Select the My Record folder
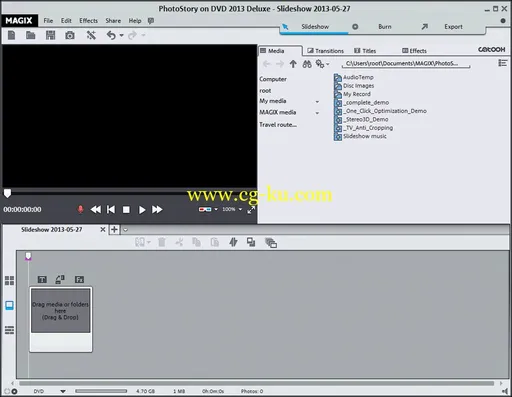The height and width of the screenshot is (397, 512). click(x=352, y=94)
